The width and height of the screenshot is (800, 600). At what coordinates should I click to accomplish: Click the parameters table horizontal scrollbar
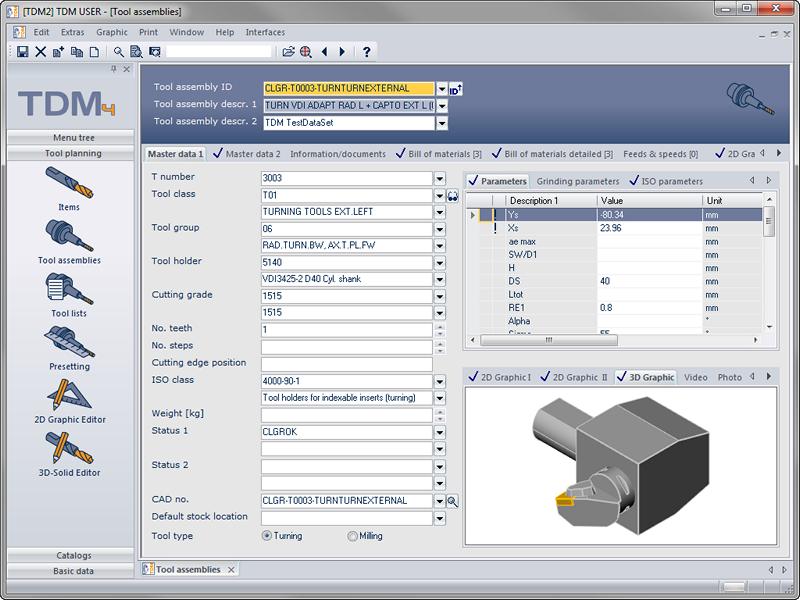click(x=549, y=340)
